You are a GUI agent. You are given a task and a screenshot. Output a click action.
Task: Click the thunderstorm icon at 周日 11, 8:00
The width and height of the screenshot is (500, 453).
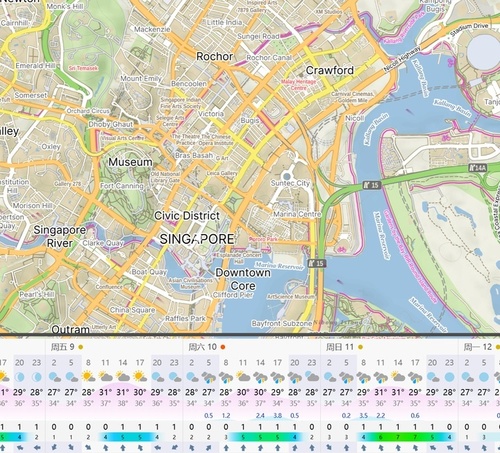(363, 377)
